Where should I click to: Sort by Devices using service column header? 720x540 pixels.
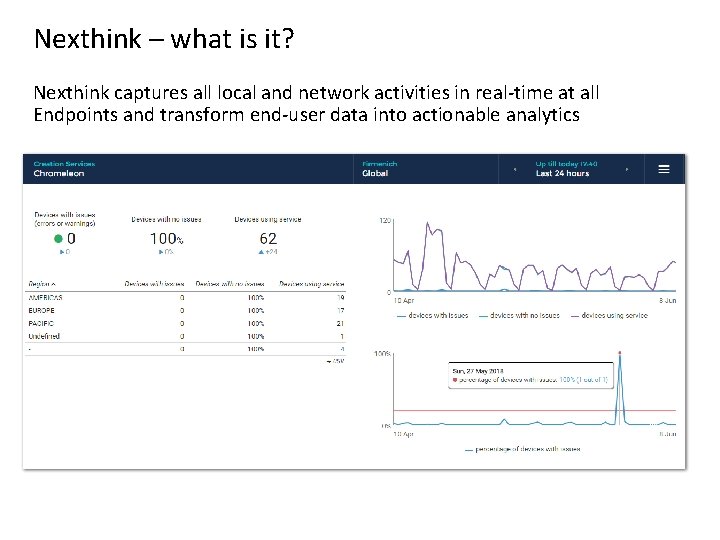[312, 284]
